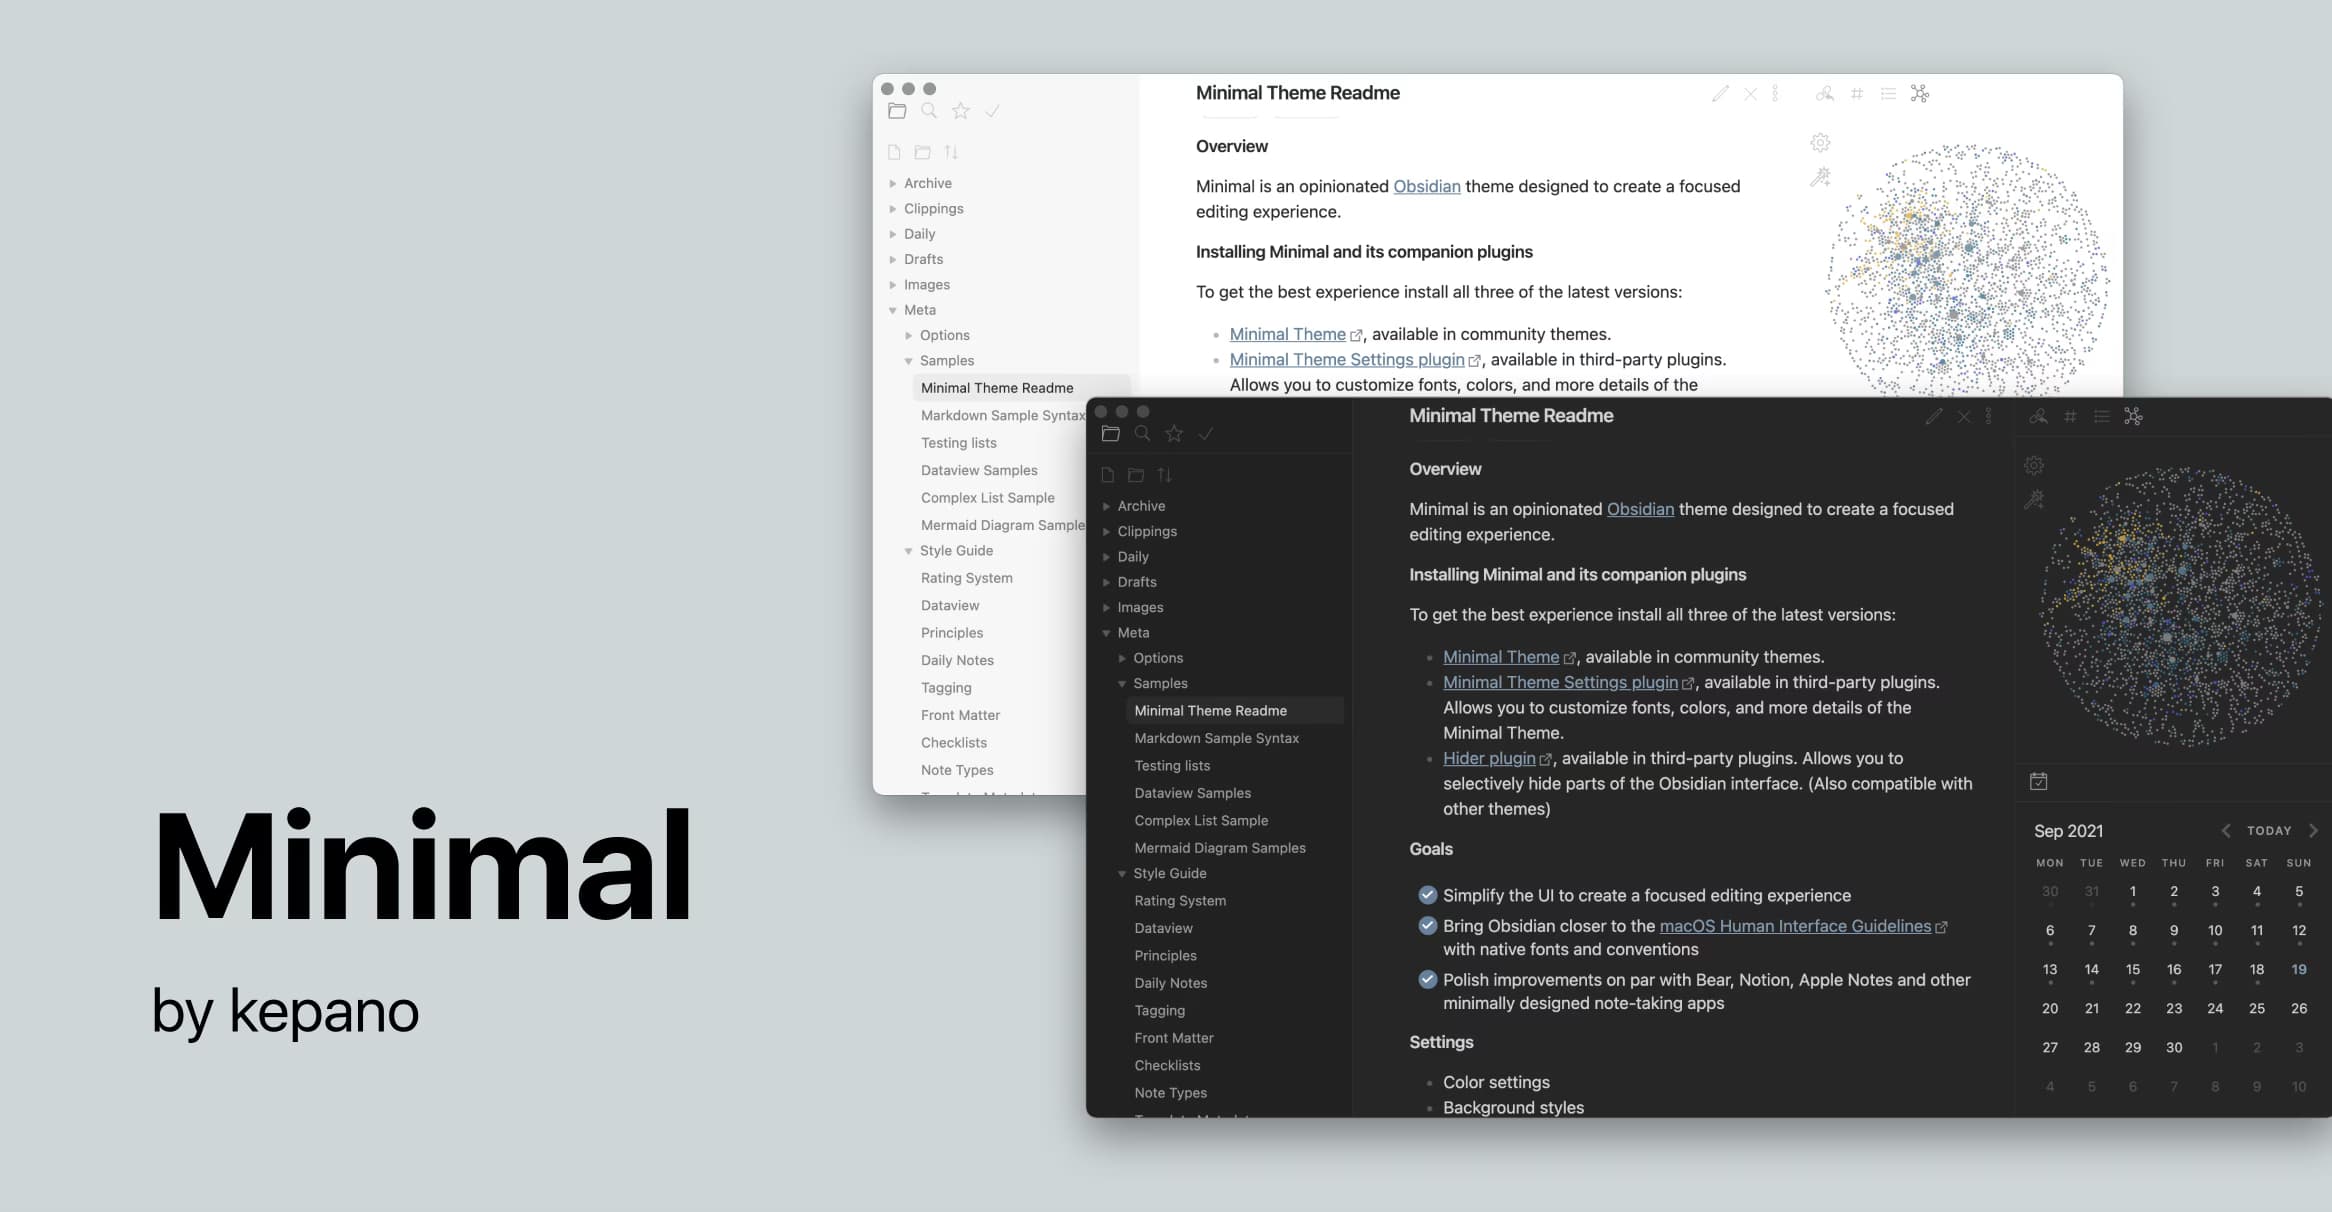Image resolution: width=2332 pixels, height=1212 pixels.
Task: Click the three-dot more options menu
Action: click(x=1990, y=416)
